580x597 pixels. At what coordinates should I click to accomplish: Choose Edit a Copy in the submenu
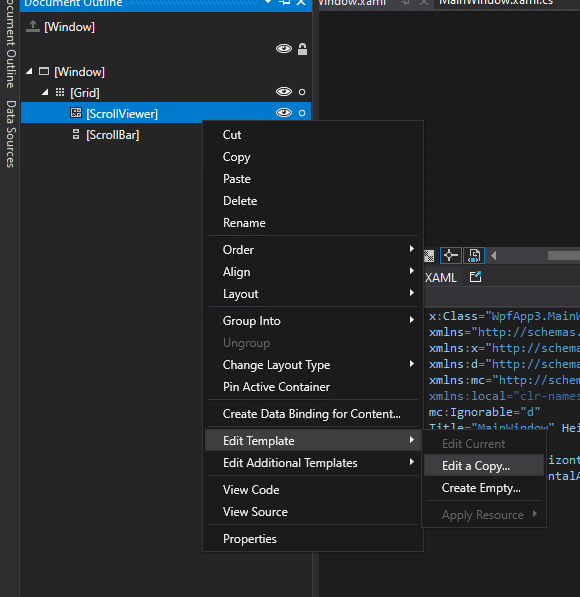(484, 466)
